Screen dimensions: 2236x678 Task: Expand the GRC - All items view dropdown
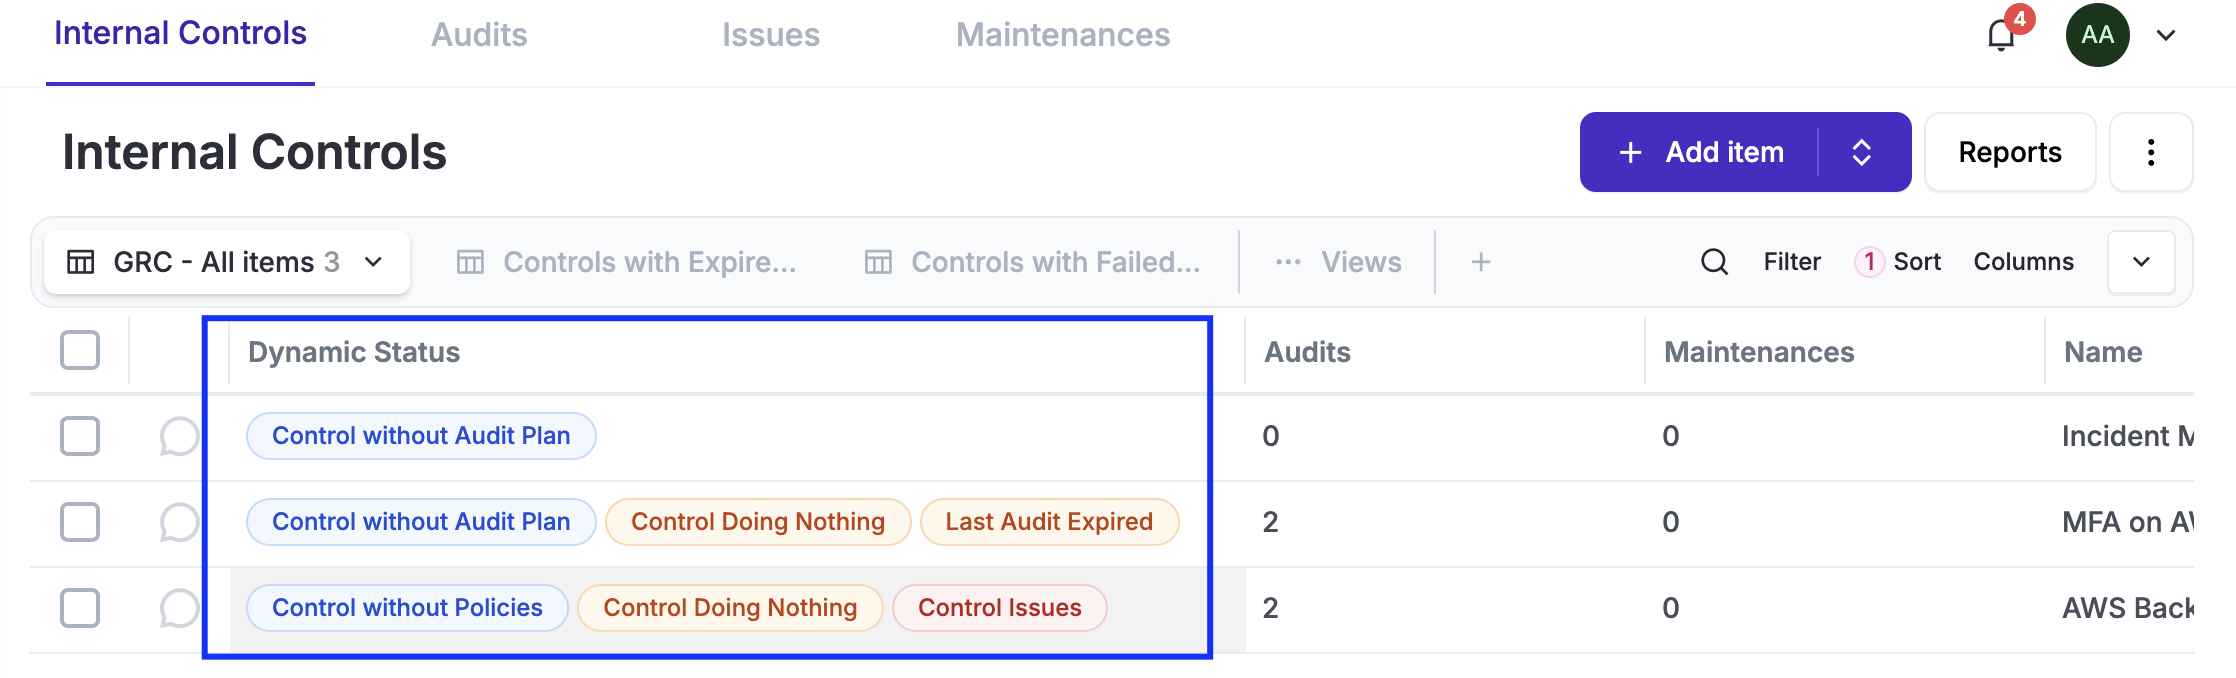pos(374,262)
